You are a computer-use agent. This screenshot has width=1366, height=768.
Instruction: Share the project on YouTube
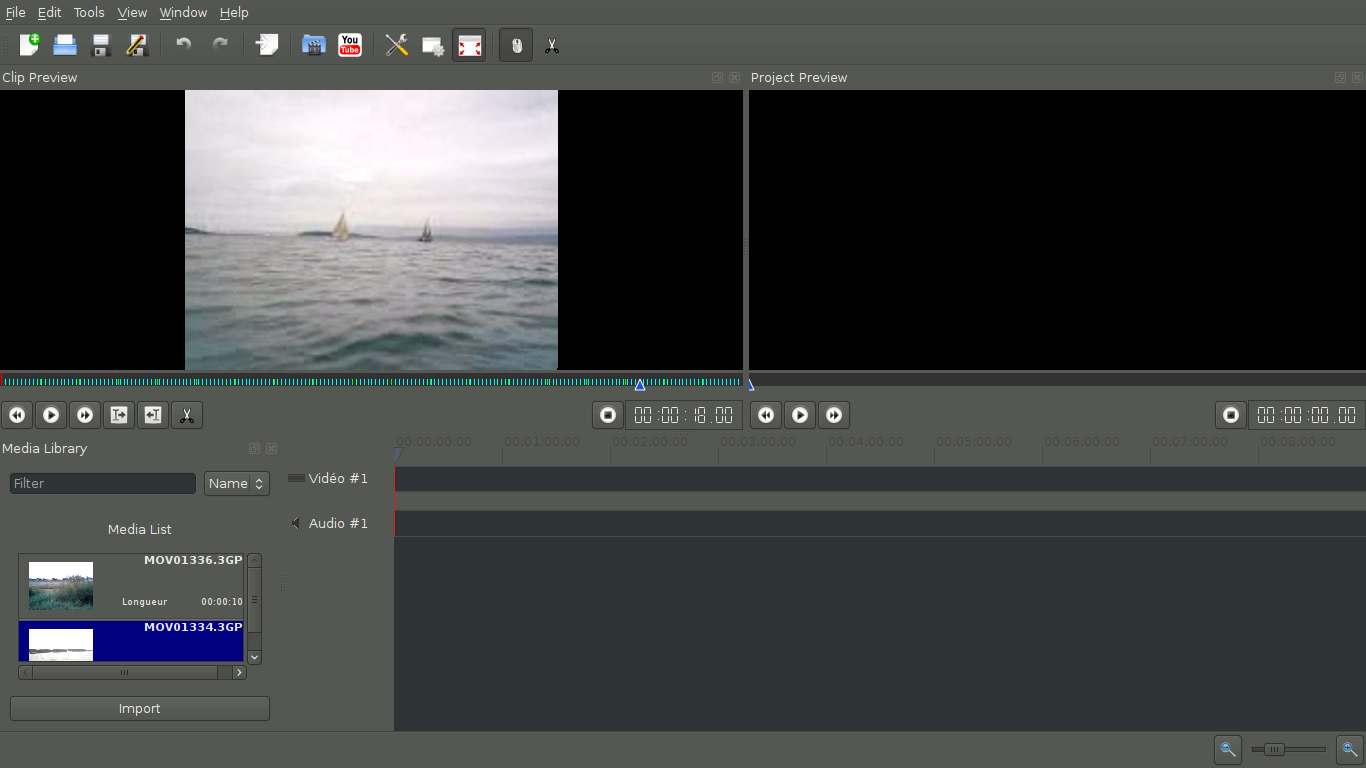coord(349,45)
